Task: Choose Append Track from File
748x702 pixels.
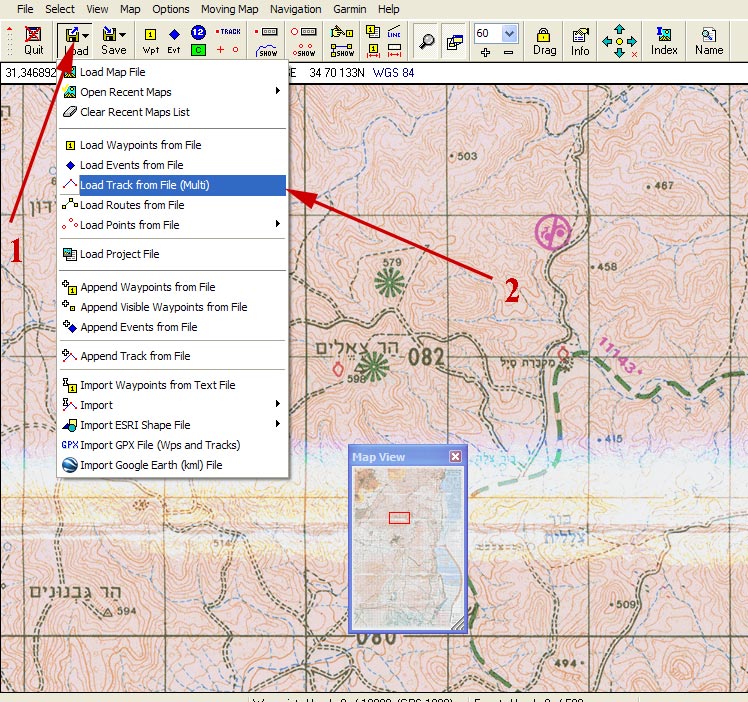Action: (173, 356)
